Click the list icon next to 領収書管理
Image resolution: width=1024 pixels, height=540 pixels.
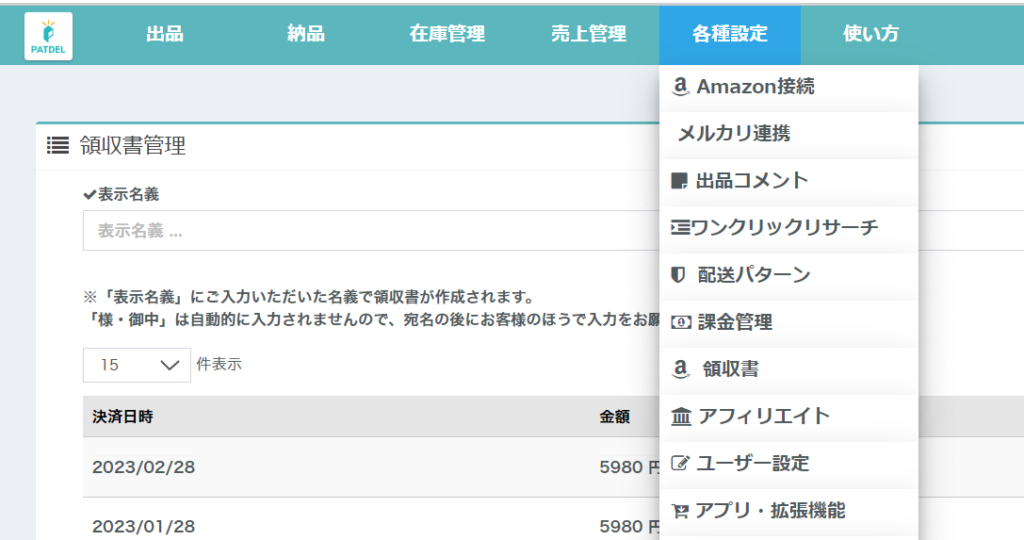click(57, 146)
